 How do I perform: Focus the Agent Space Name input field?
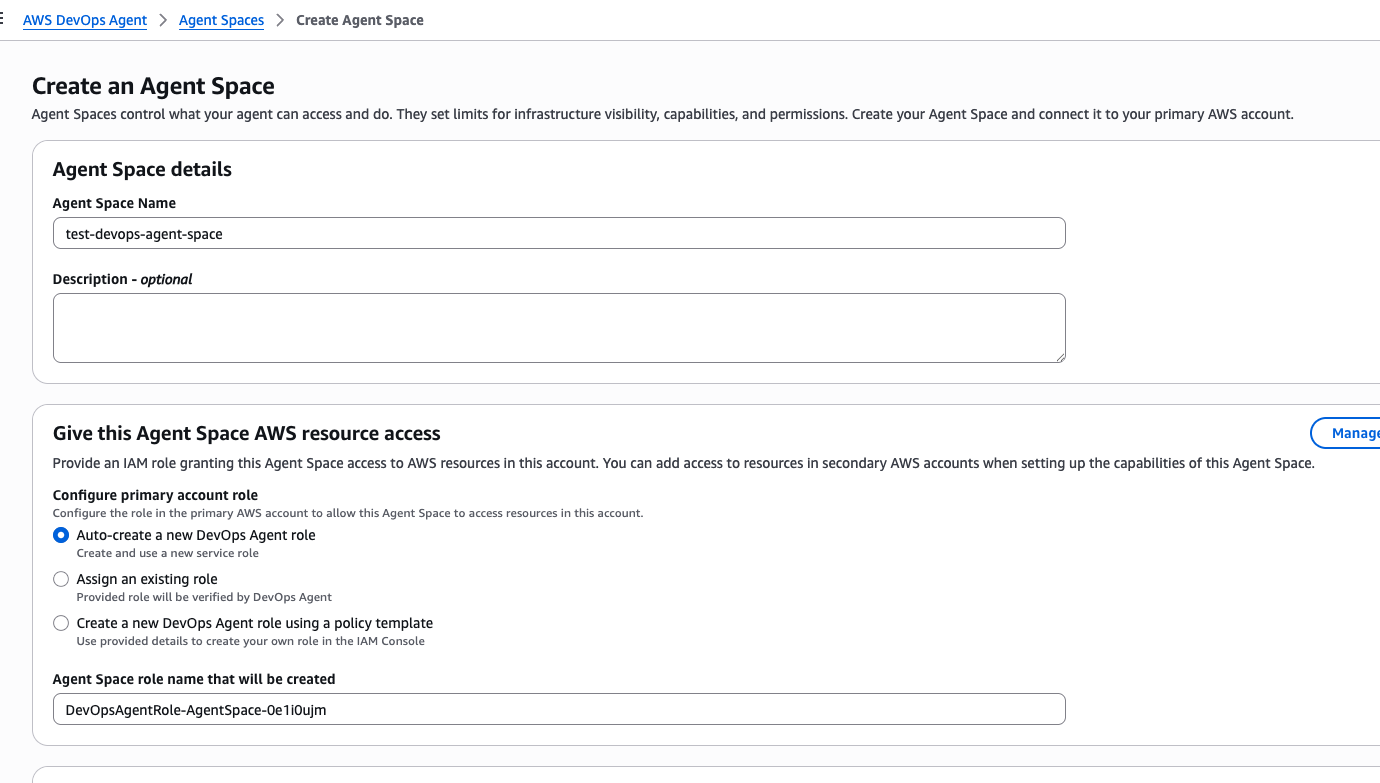(x=559, y=233)
